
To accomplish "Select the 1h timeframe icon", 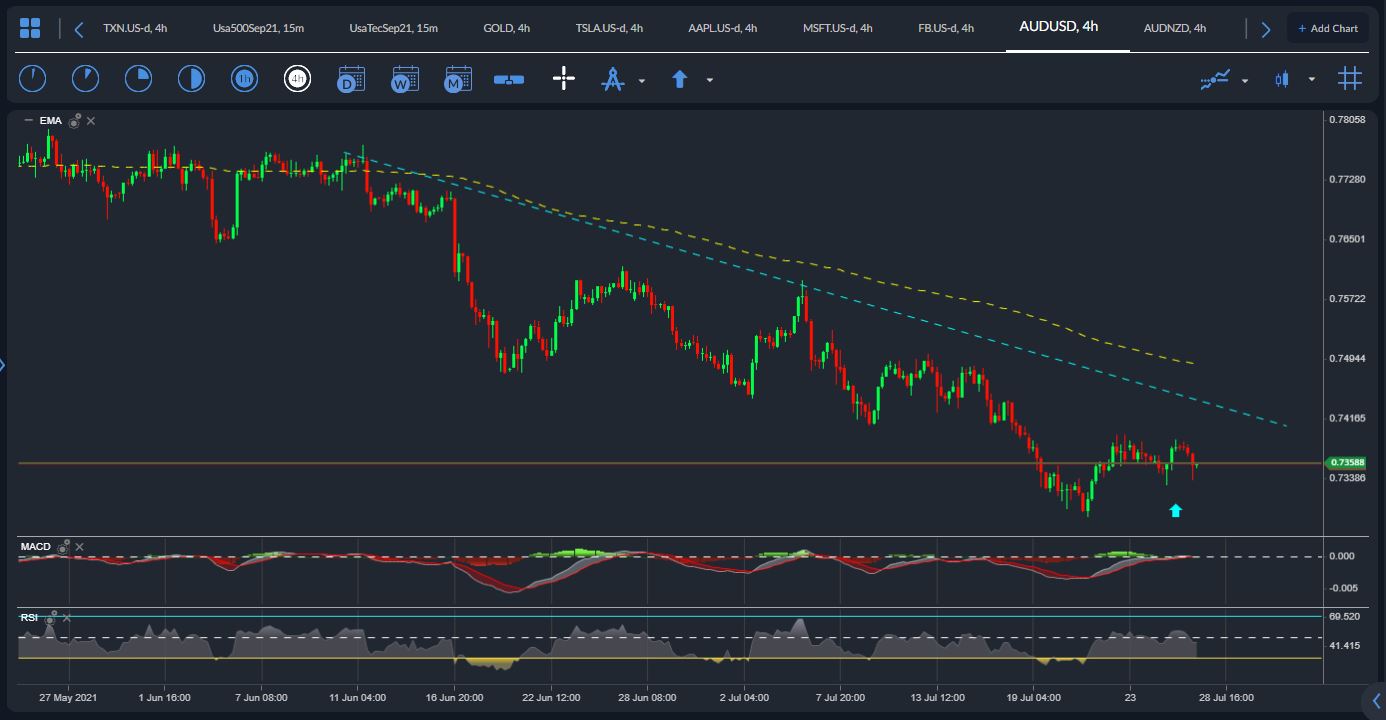I will [244, 78].
